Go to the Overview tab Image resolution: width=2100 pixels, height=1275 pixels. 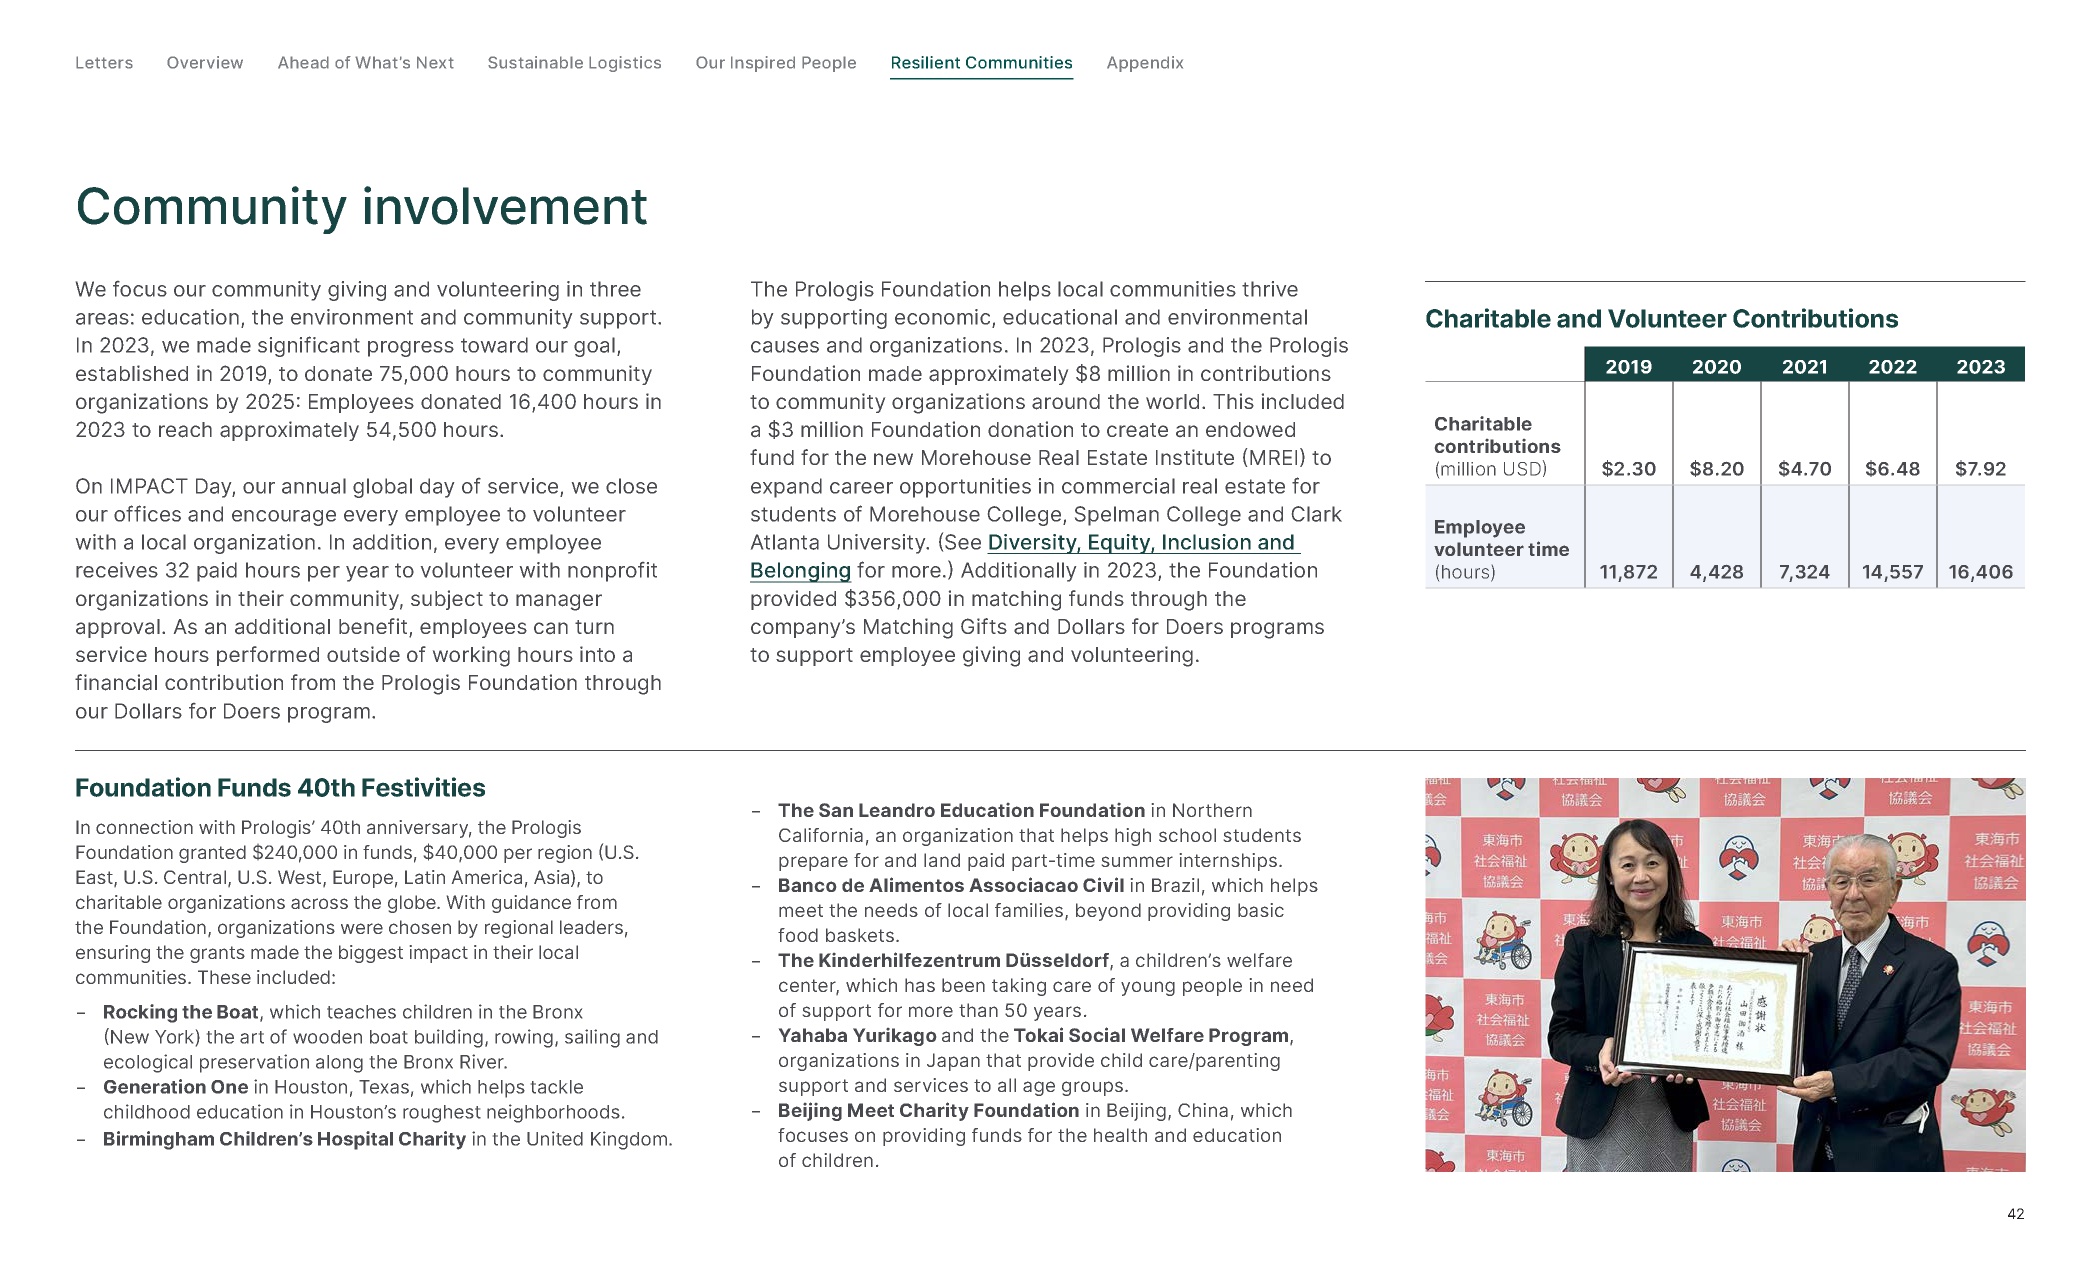[205, 63]
